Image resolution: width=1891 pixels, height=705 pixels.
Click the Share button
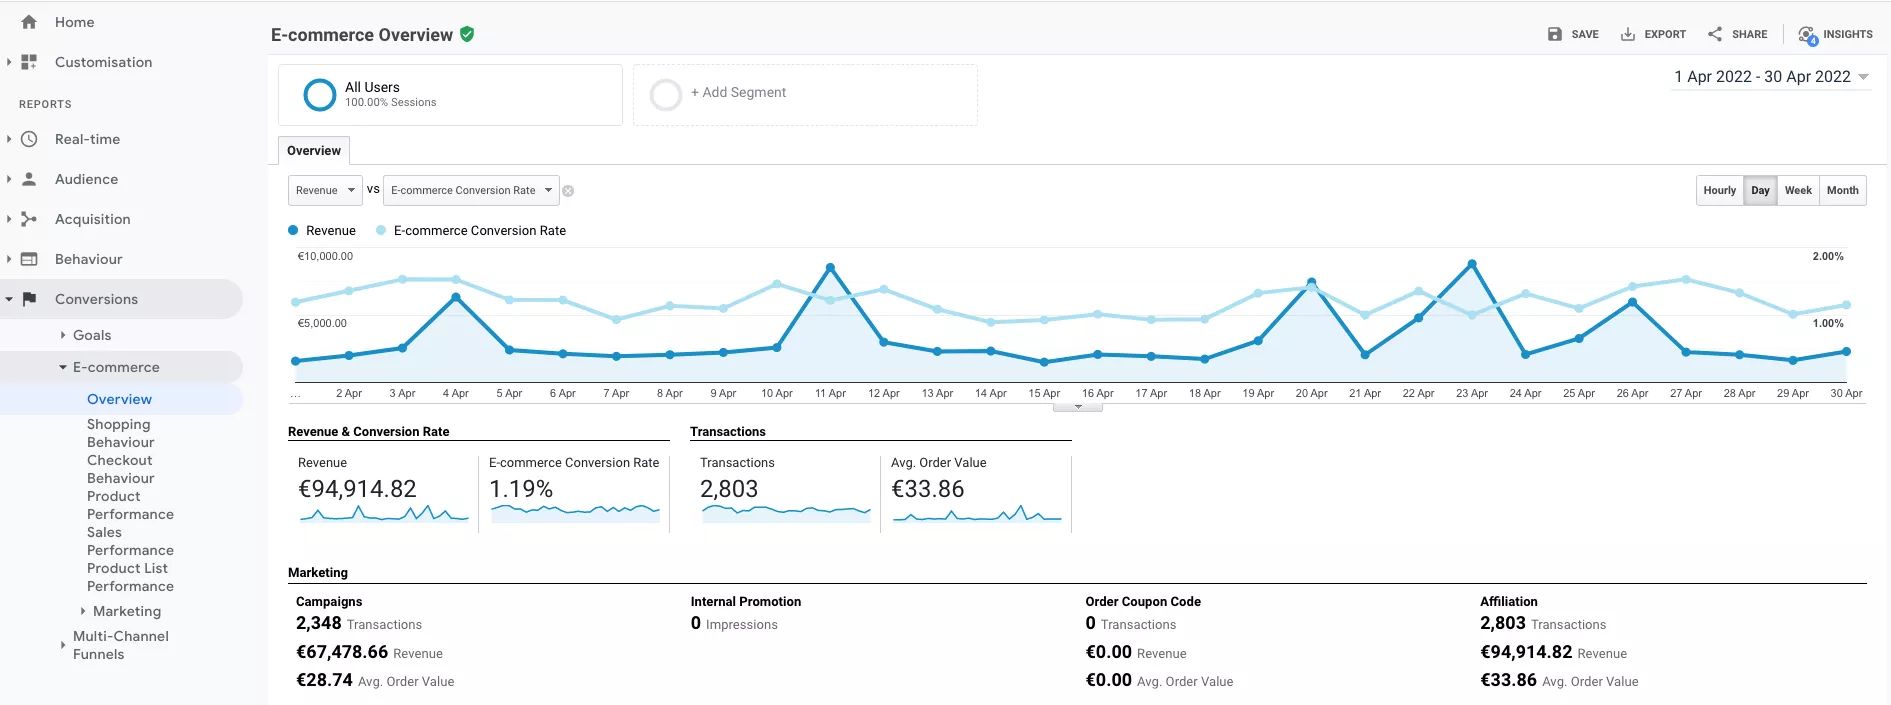point(1737,34)
